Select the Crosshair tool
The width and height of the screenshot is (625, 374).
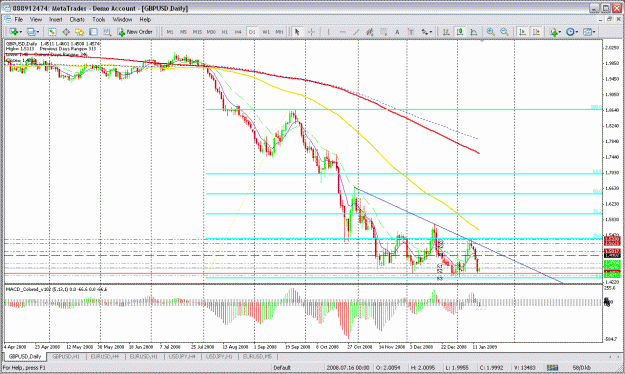point(311,32)
